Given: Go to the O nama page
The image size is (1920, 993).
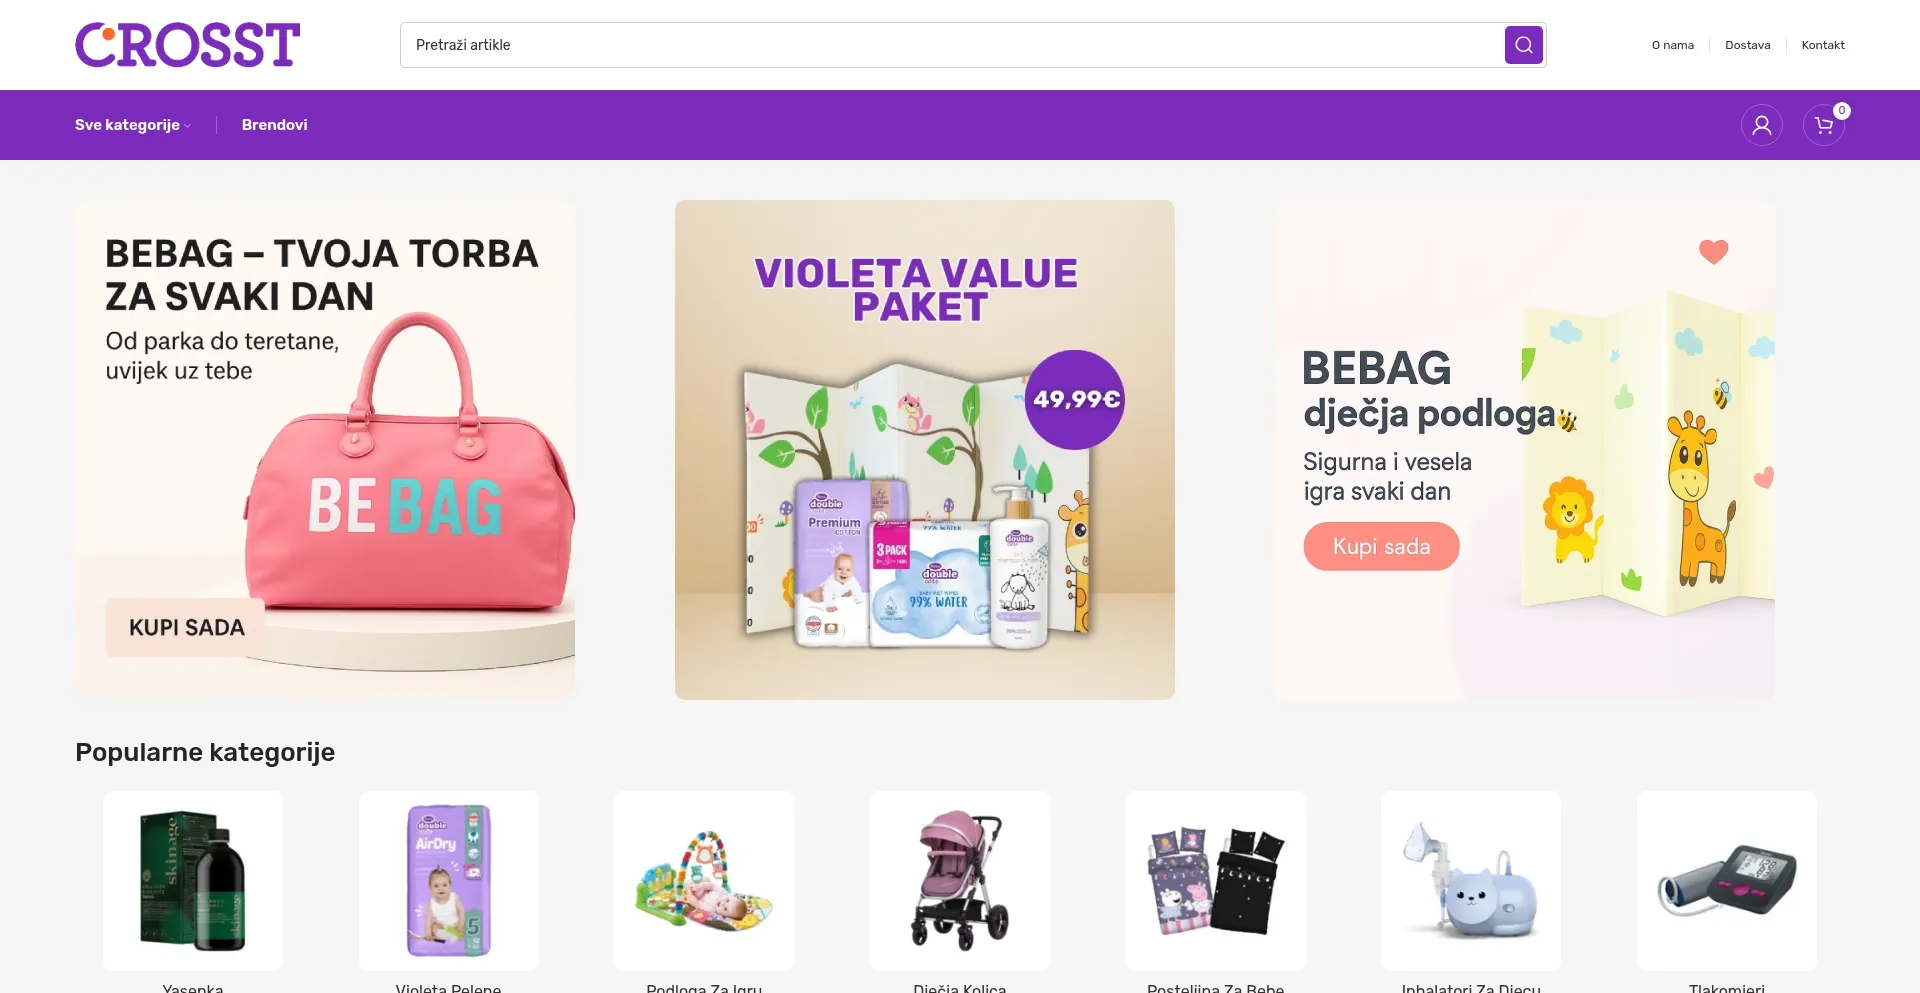Looking at the screenshot, I should (x=1672, y=45).
